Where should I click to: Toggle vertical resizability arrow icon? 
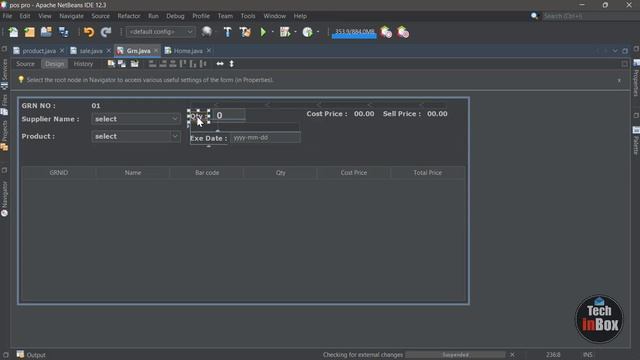click(x=231, y=64)
